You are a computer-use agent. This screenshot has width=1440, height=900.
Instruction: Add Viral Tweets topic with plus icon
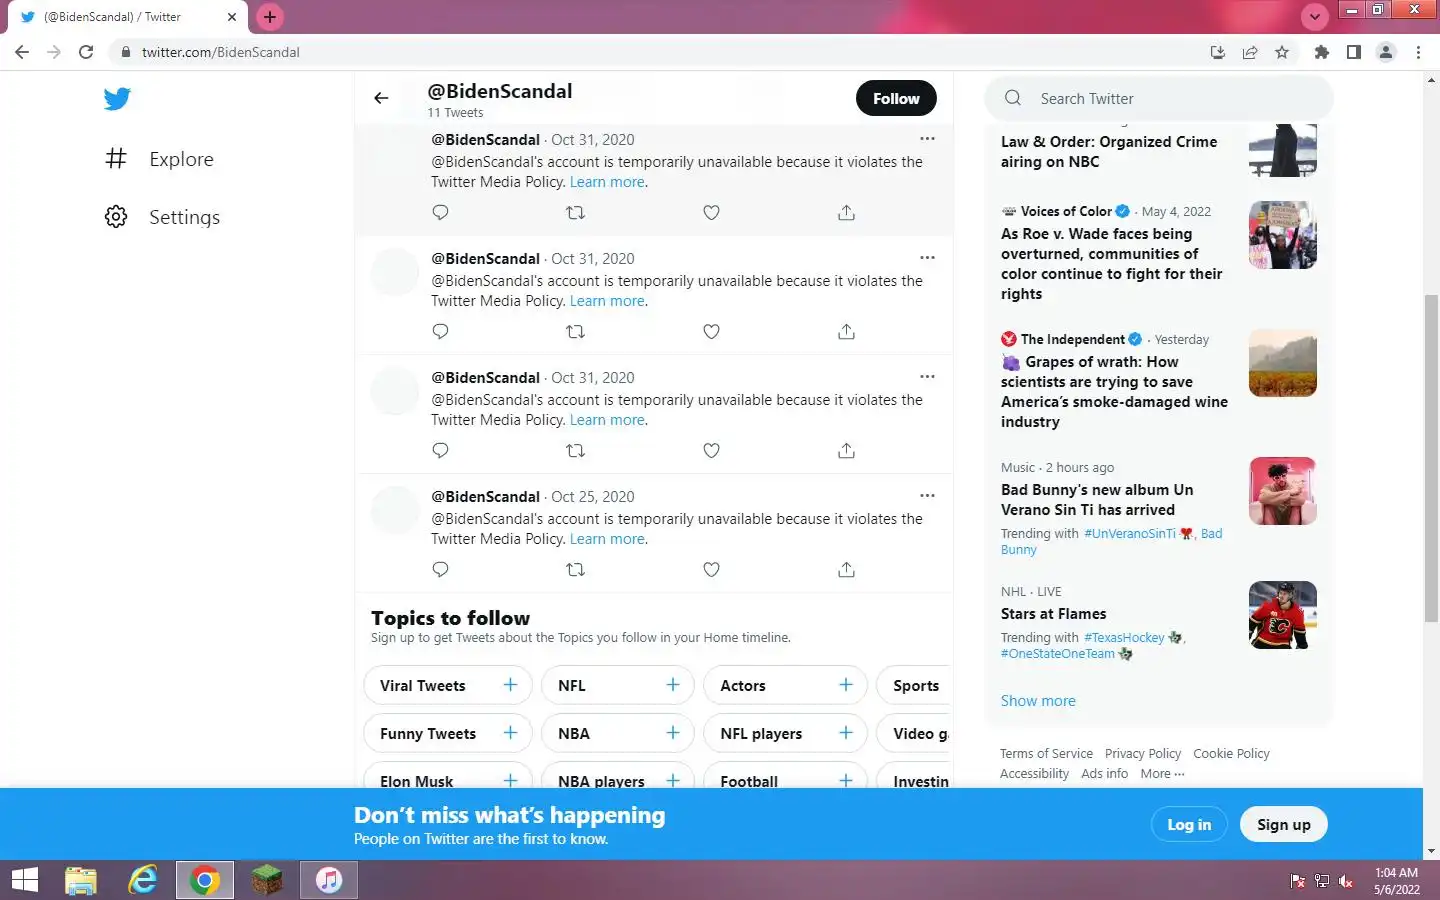(x=510, y=685)
